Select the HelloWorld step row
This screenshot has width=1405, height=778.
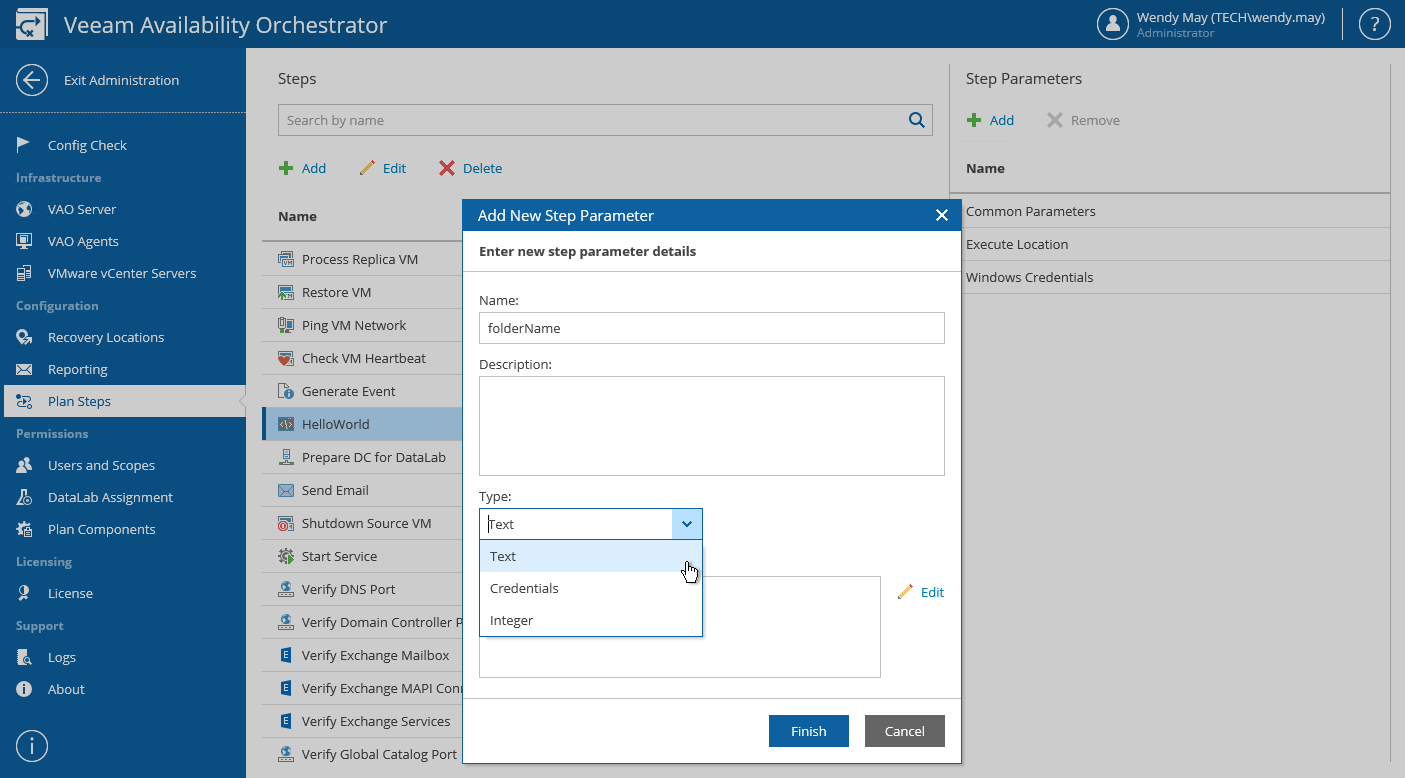point(362,424)
